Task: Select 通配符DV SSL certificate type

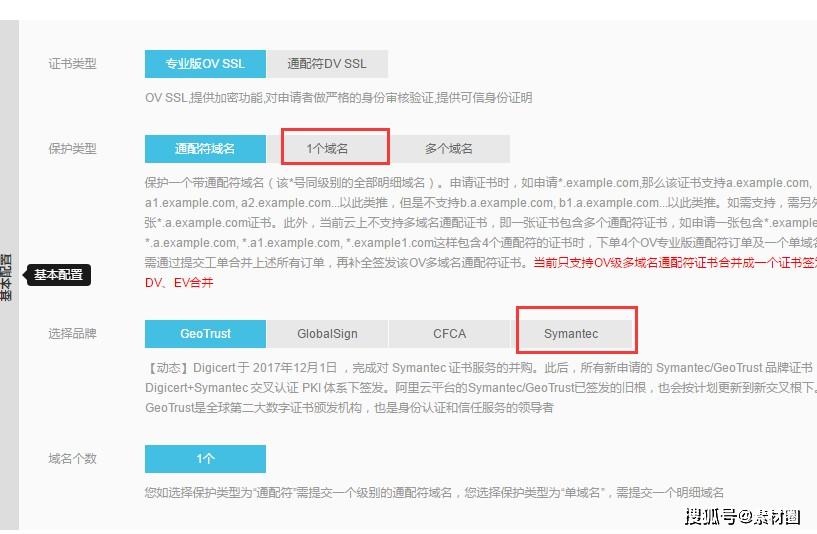Action: tap(327, 64)
